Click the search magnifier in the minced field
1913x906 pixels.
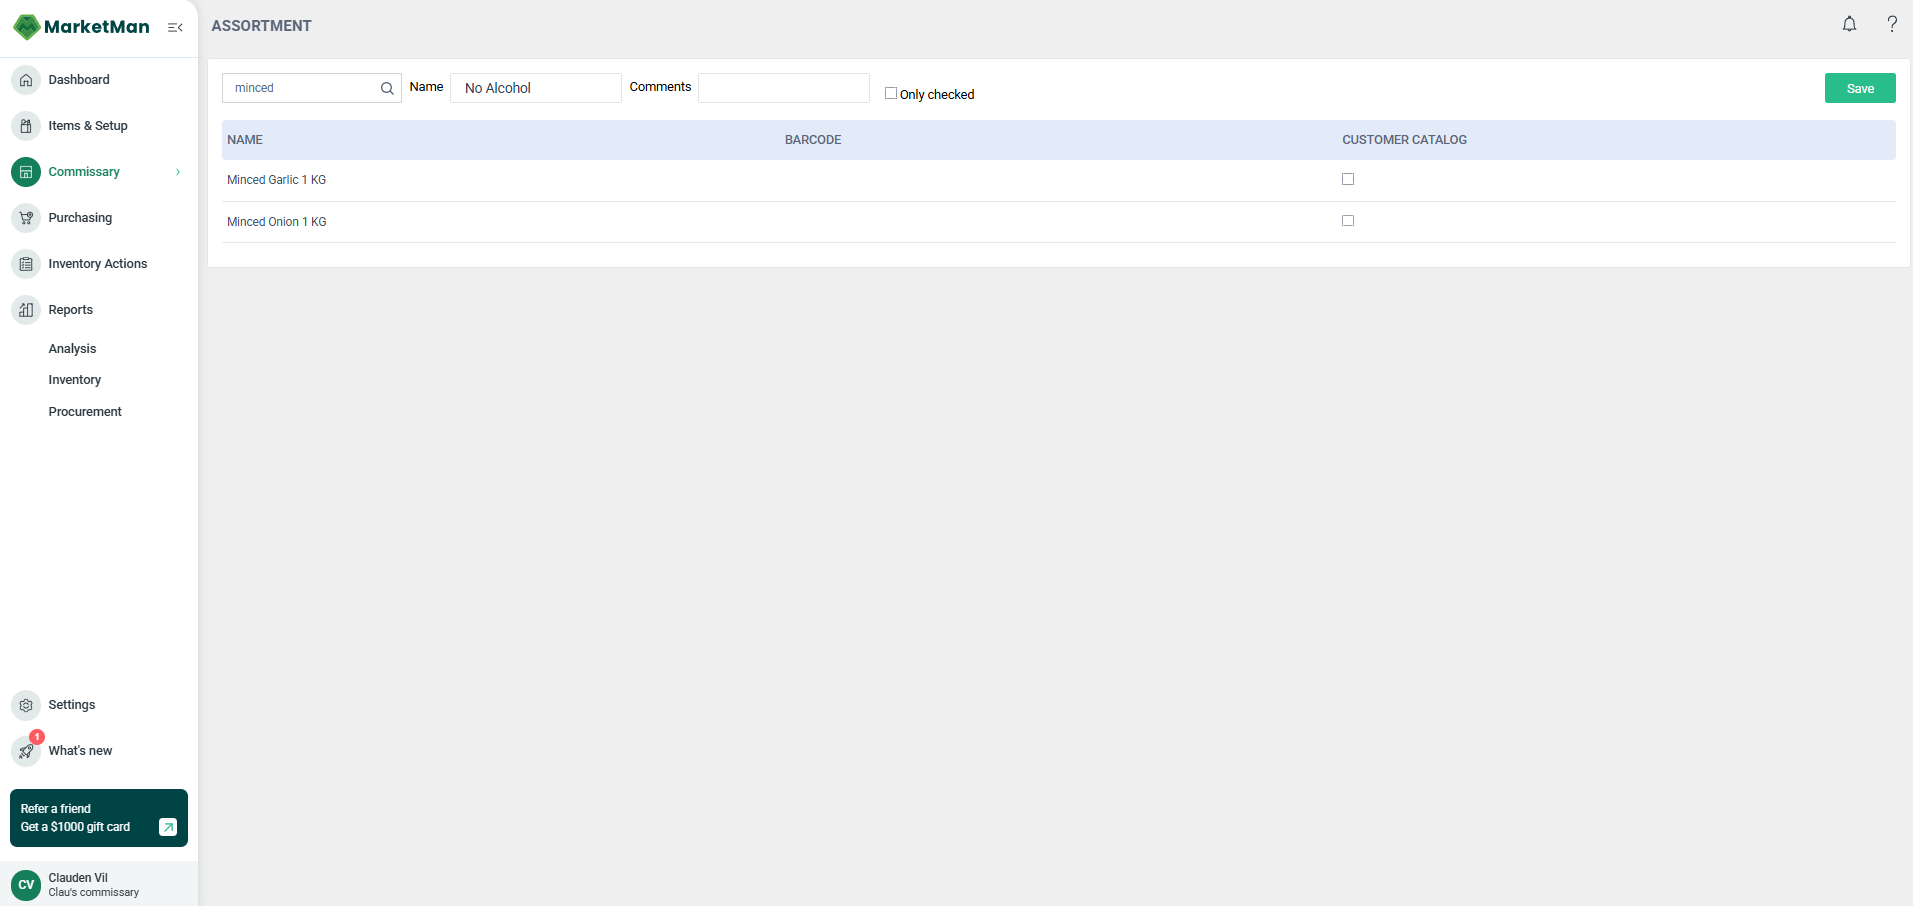pos(386,88)
